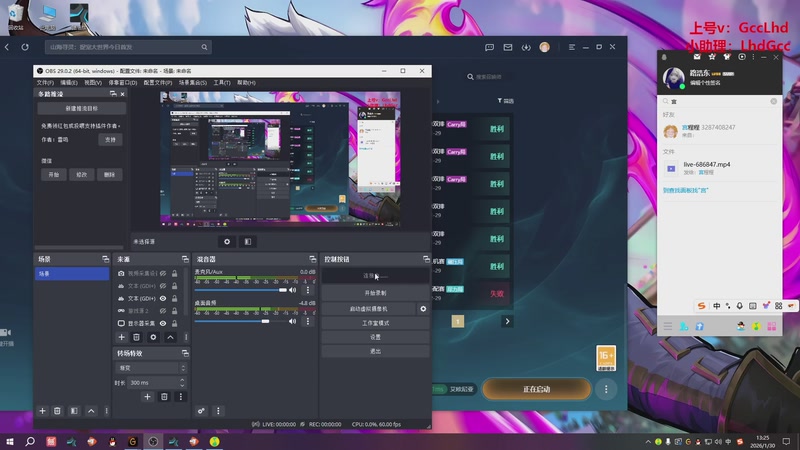Open three-dot menu beside 正在启动 button

click(606, 389)
